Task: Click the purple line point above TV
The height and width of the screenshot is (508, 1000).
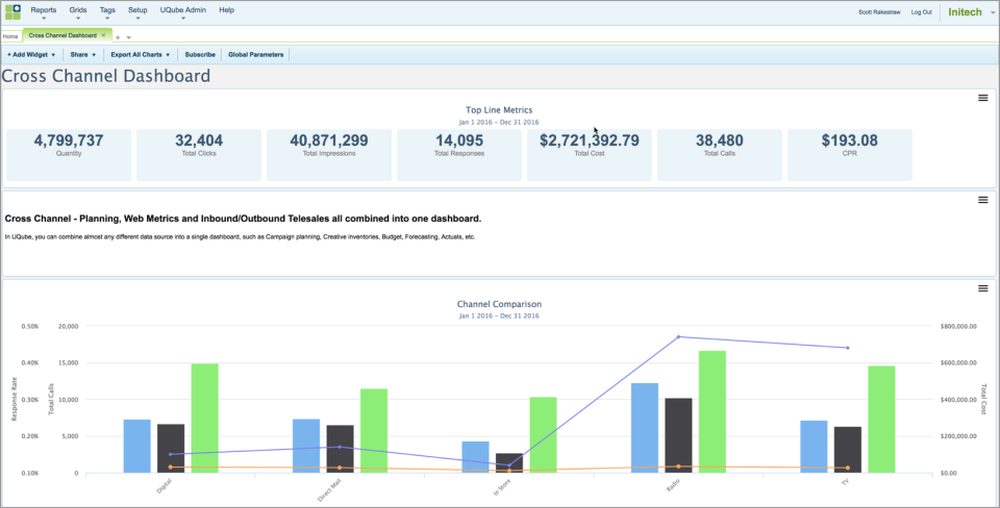Action: [848, 348]
